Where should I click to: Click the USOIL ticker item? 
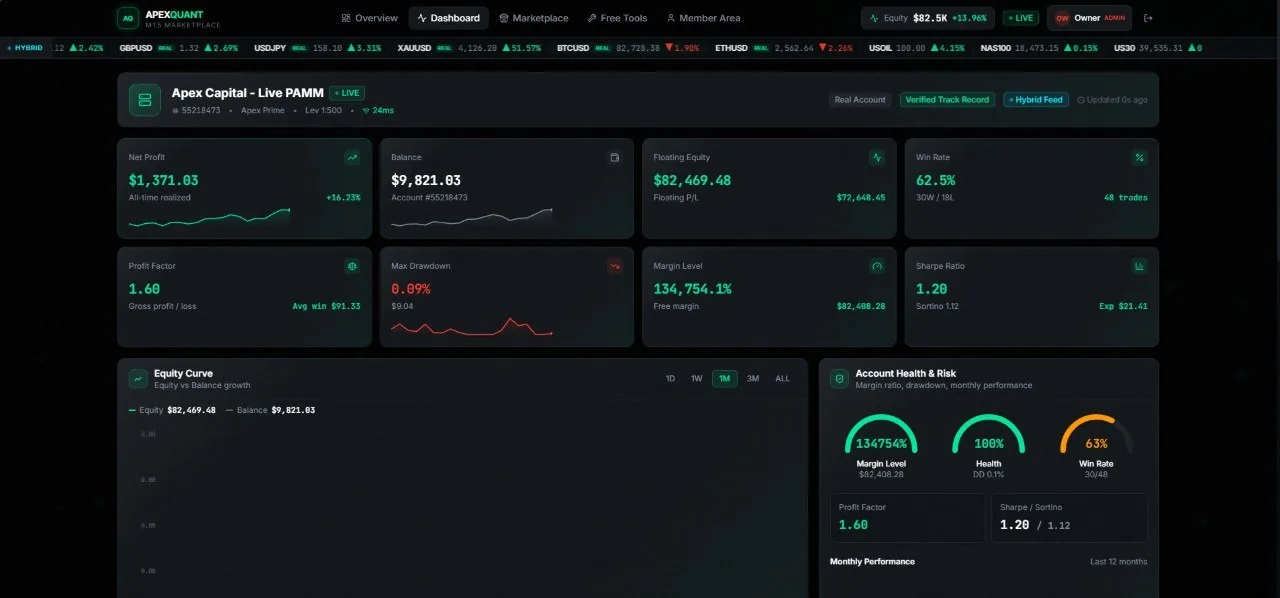click(917, 48)
